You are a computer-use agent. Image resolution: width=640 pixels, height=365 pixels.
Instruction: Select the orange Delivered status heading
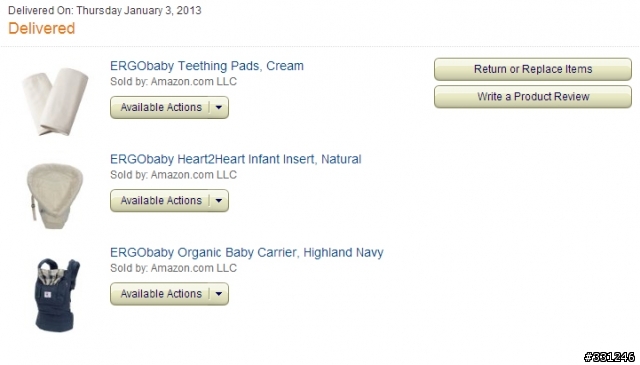42,28
